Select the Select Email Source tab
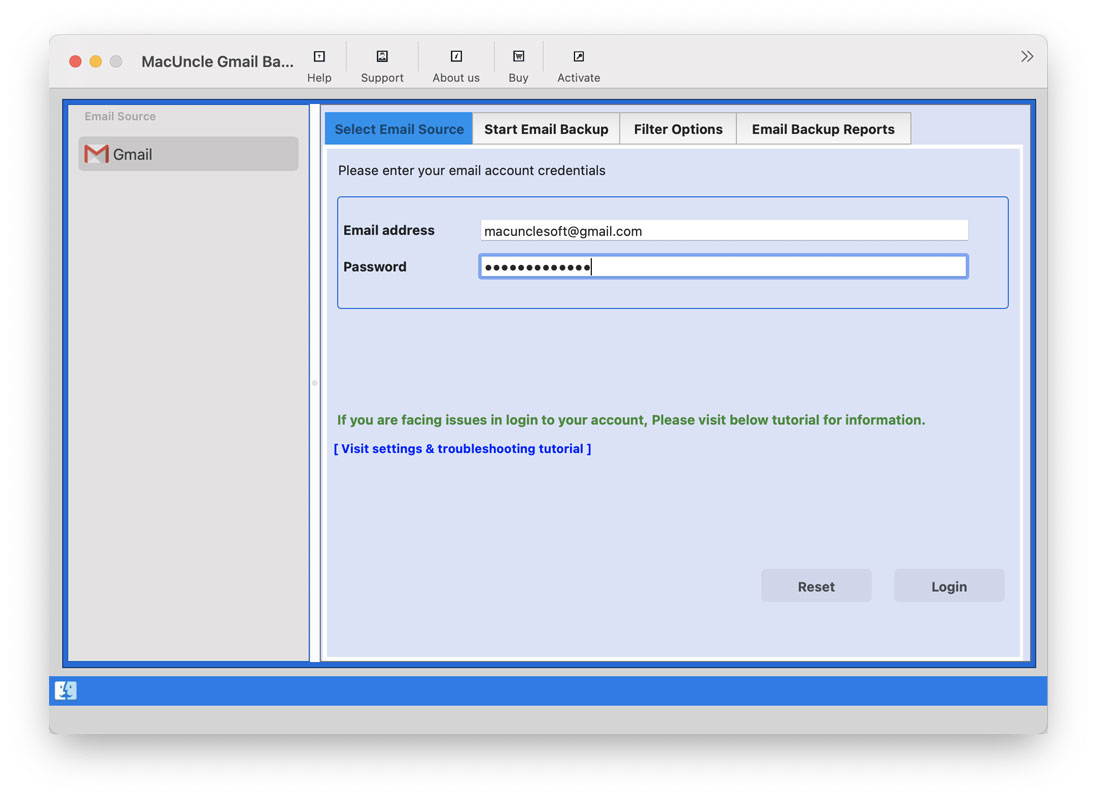Image resolution: width=1096 pixels, height=799 pixels. point(398,128)
